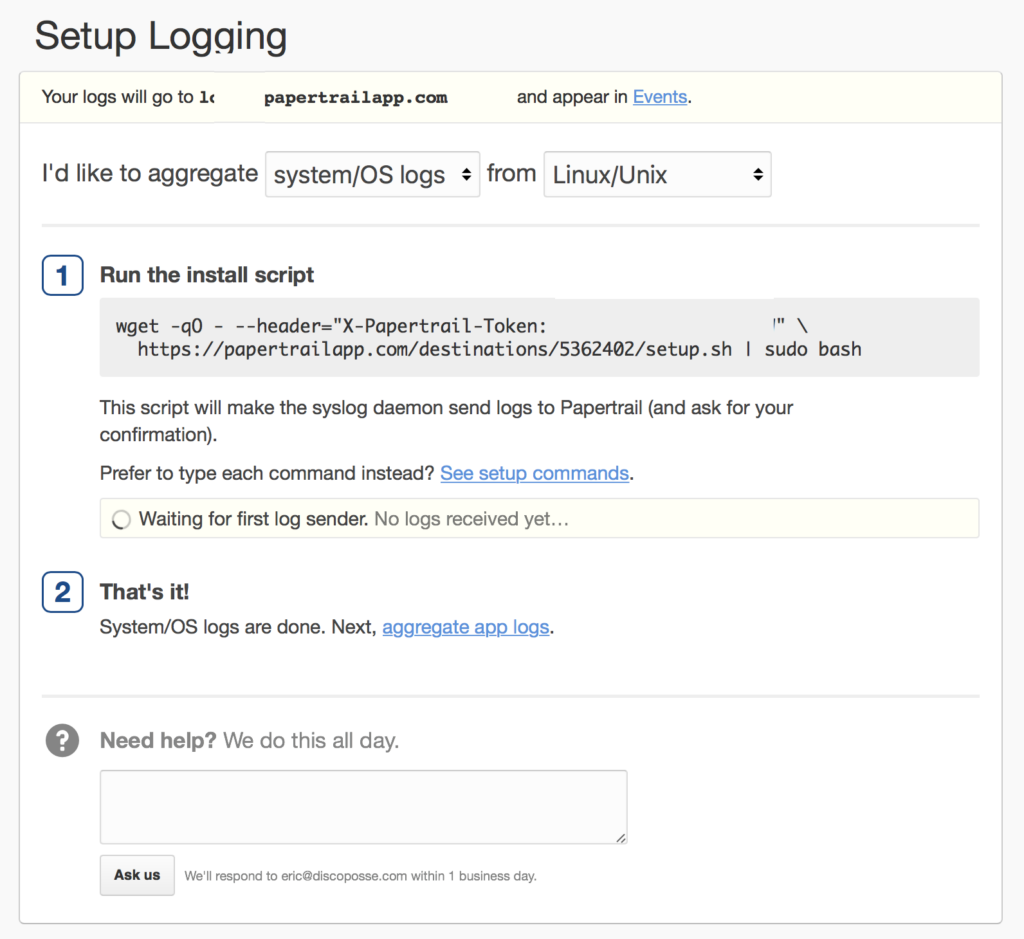1024x939 pixels.
Task: Follow the aggregate app logs link
Action: 466,627
